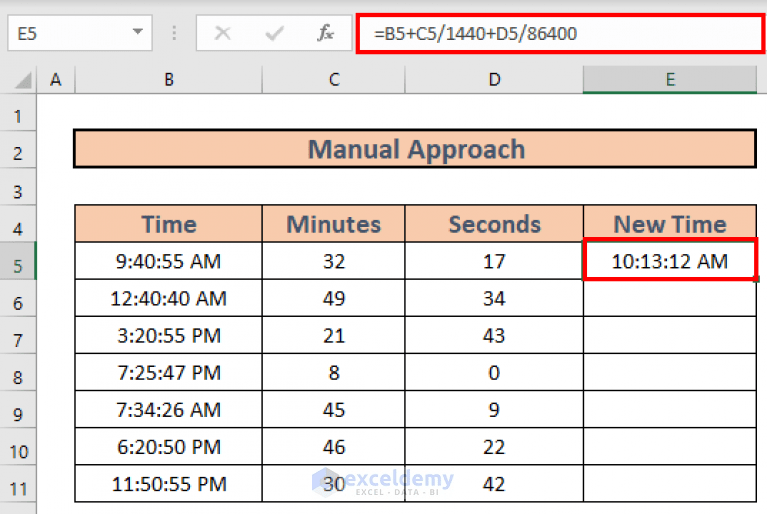
Task: Select Seconds cell containing 43
Action: click(494, 335)
